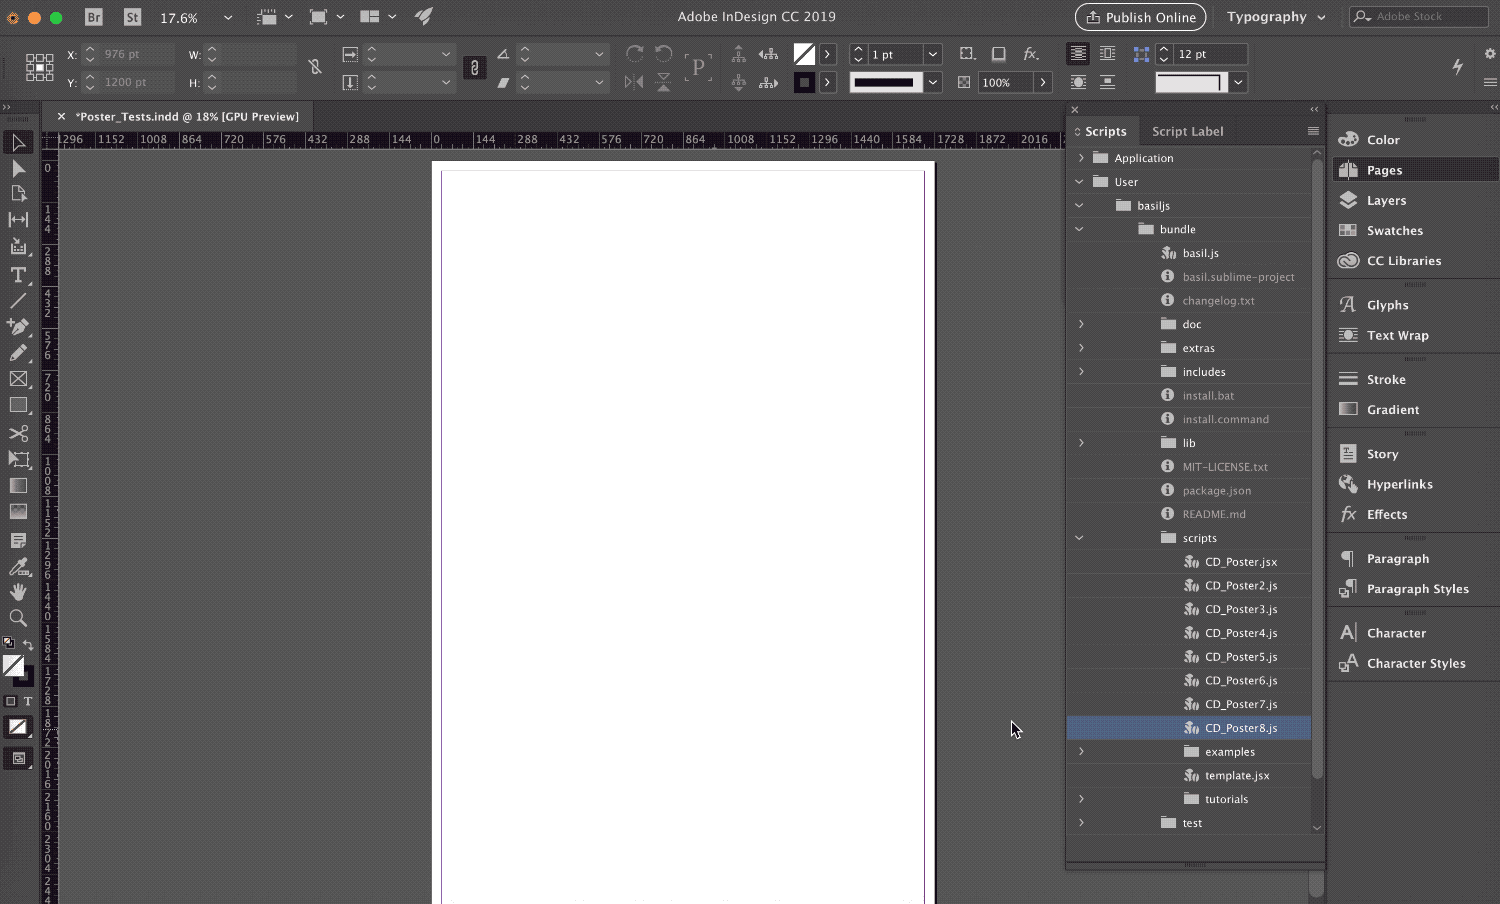This screenshot has height=904, width=1500.
Task: Toggle the screen mode button at toolbox bottom
Action: [x=18, y=758]
